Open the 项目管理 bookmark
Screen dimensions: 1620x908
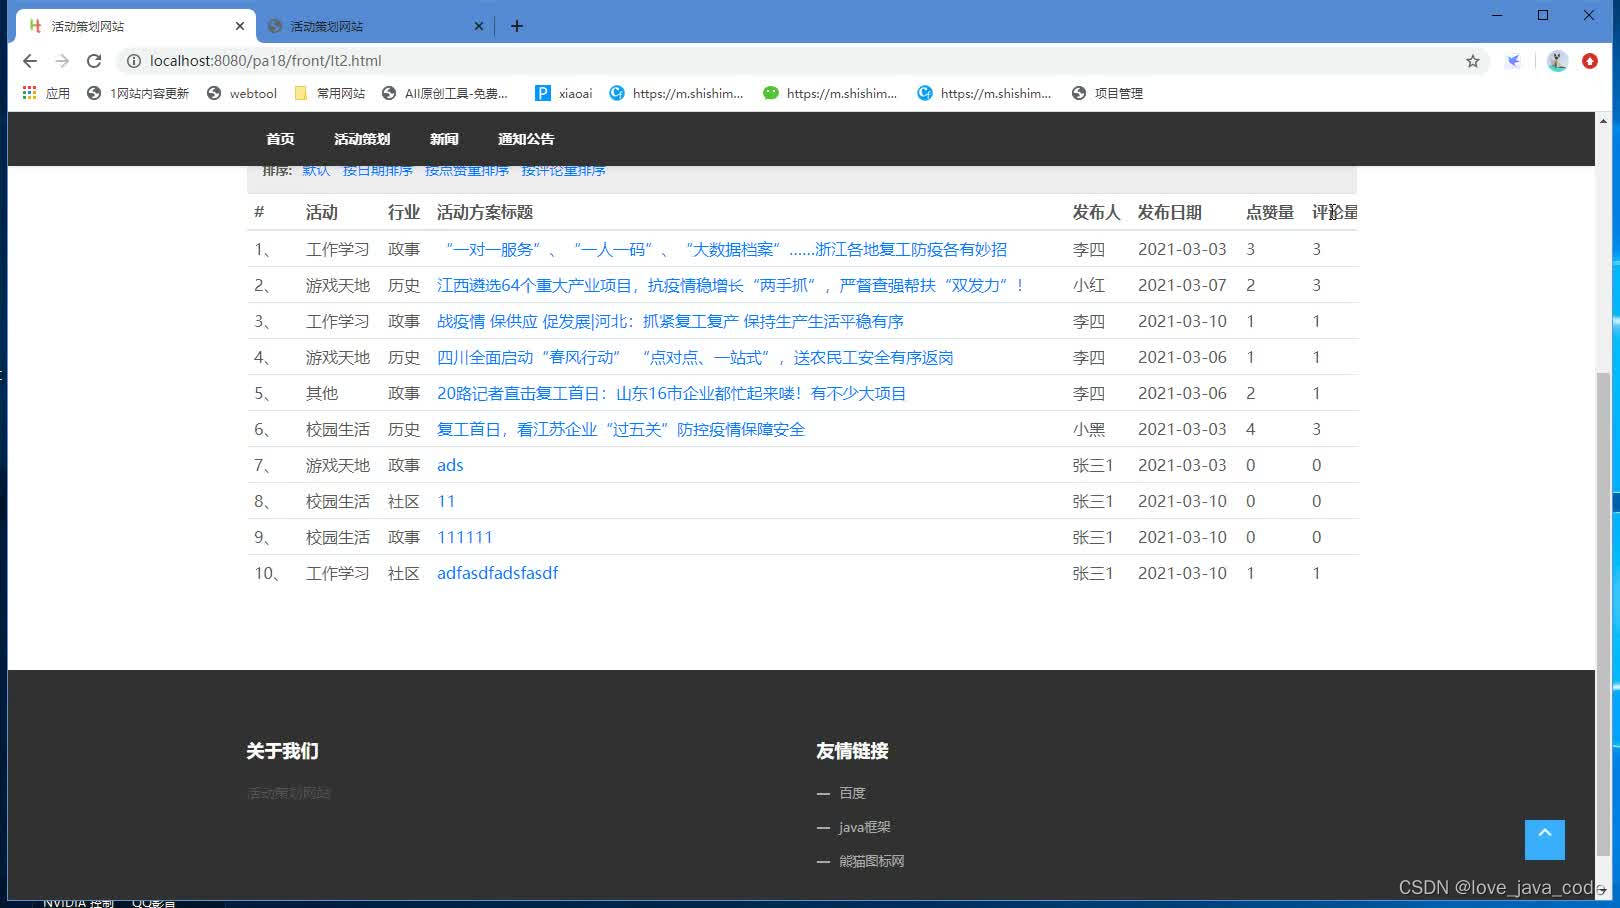point(1107,93)
